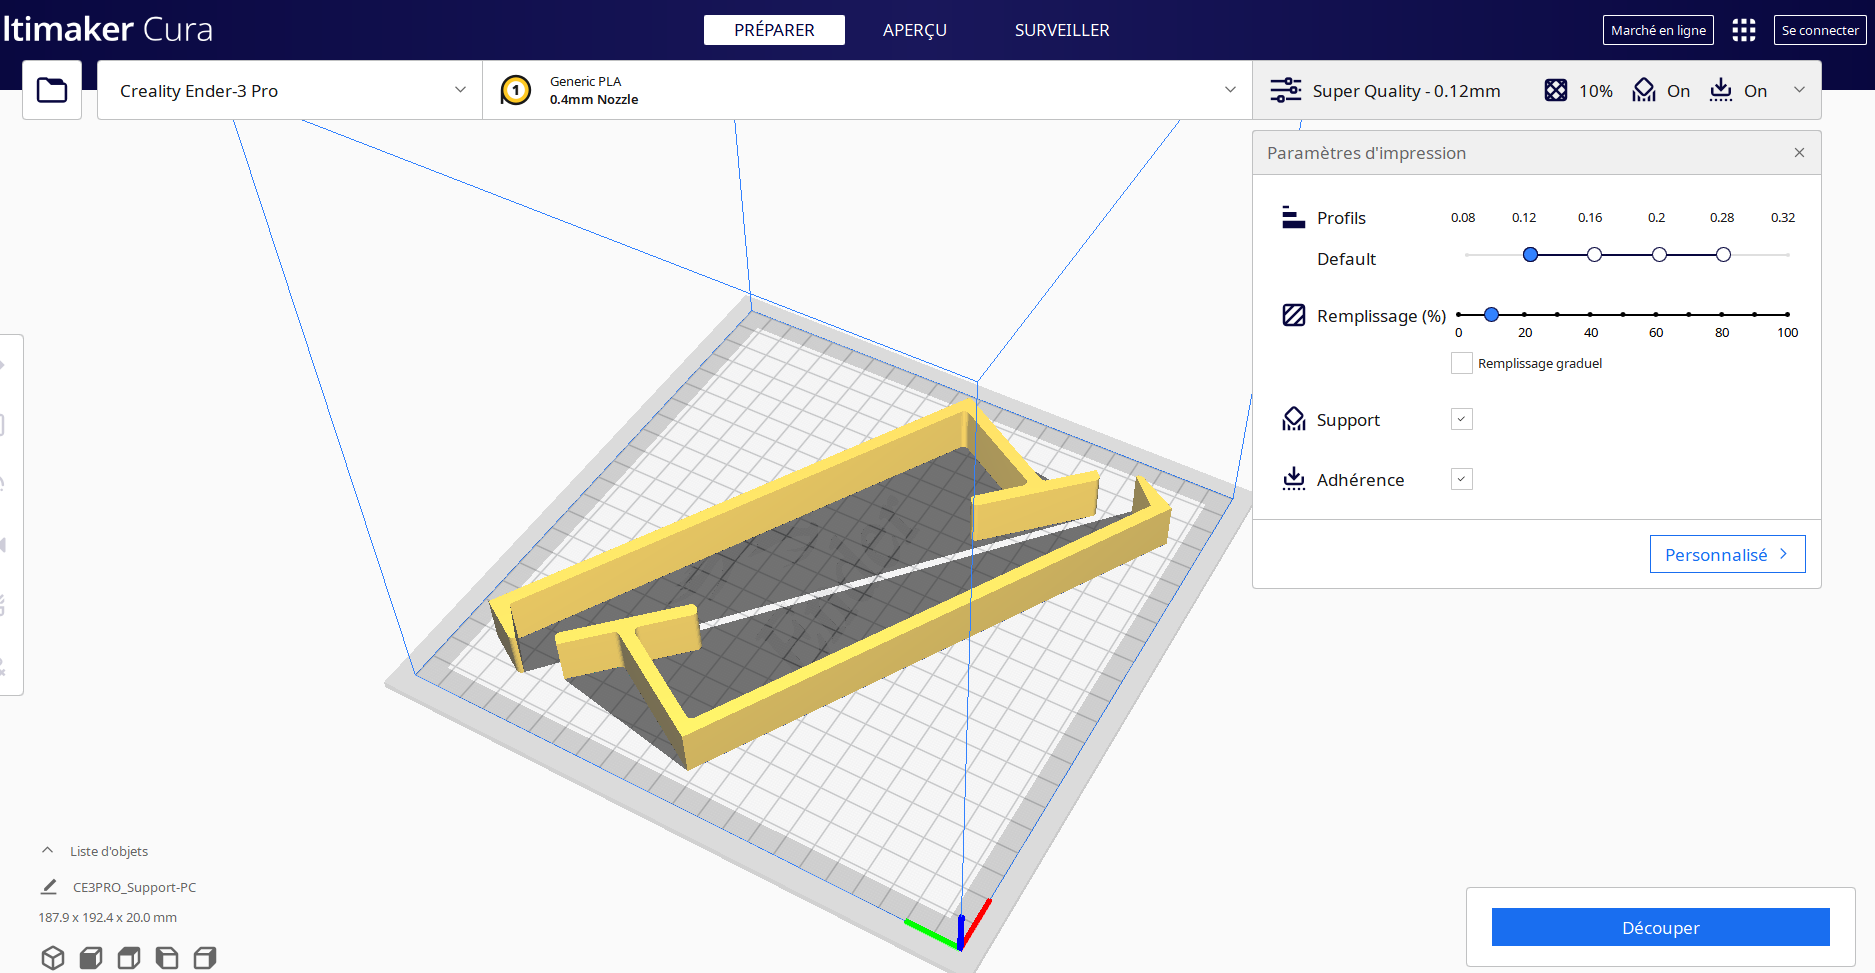Click the Default profile label
This screenshot has width=1875, height=973.
point(1346,259)
